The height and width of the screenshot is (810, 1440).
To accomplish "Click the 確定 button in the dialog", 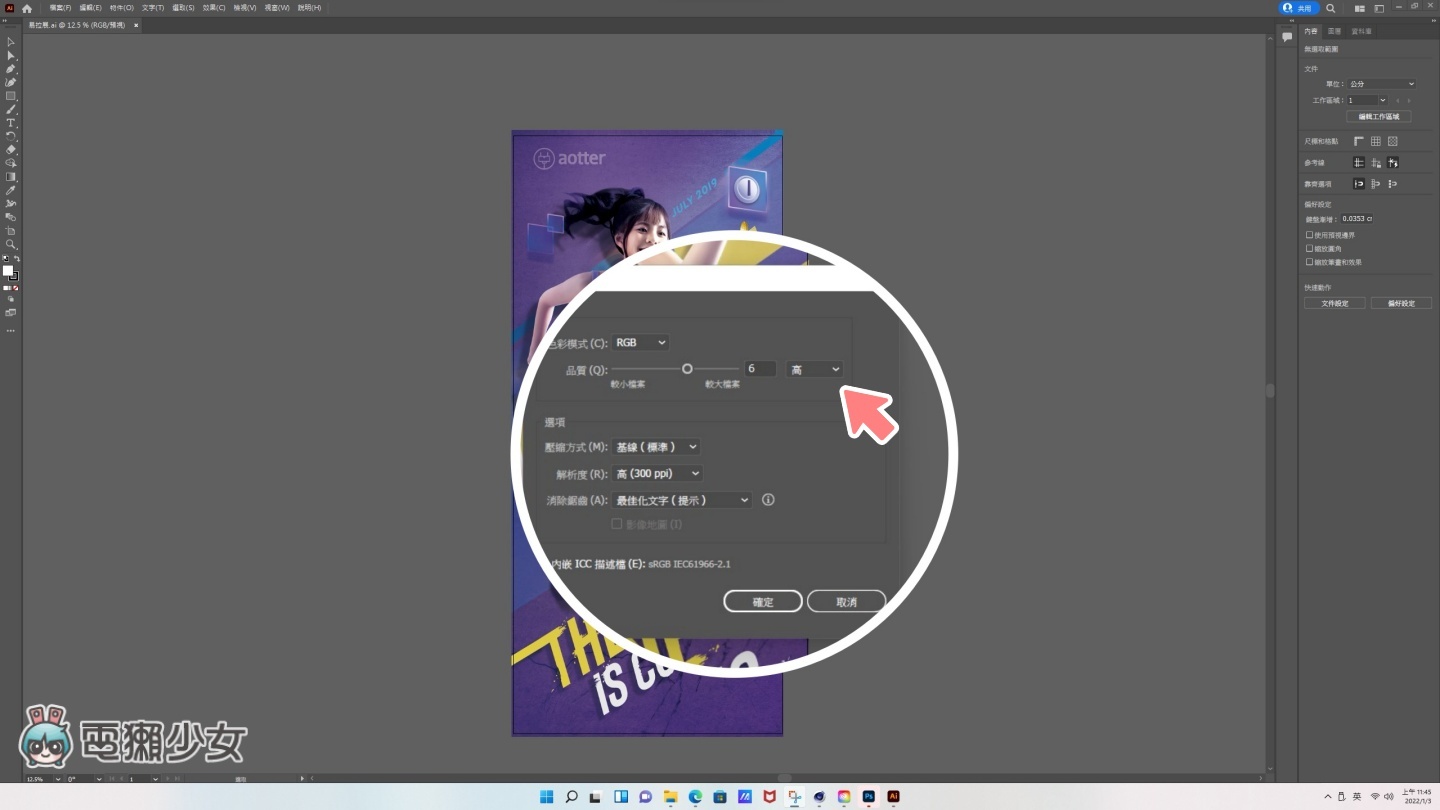I will tap(762, 602).
